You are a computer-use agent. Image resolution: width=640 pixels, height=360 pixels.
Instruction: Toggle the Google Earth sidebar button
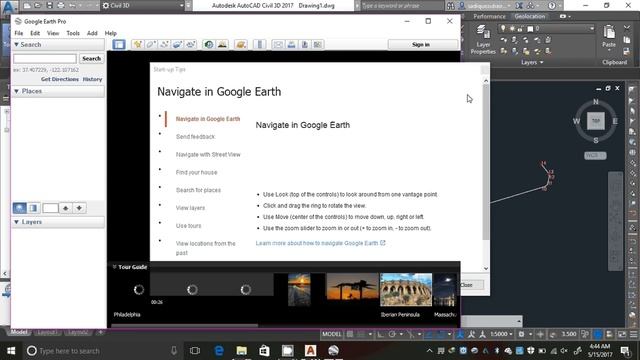point(119,44)
